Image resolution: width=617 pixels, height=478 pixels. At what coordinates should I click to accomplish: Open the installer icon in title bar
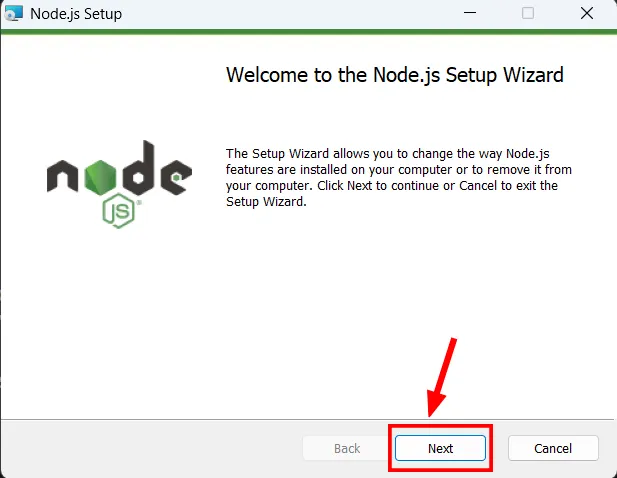tap(14, 13)
